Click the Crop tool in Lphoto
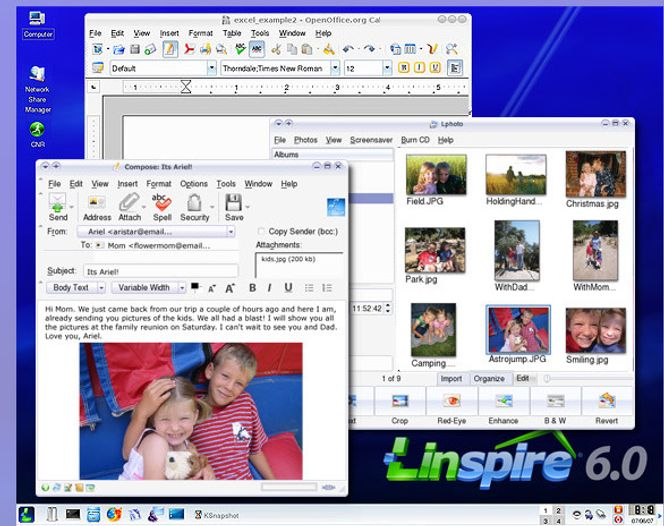The image size is (664, 526). coord(400,401)
